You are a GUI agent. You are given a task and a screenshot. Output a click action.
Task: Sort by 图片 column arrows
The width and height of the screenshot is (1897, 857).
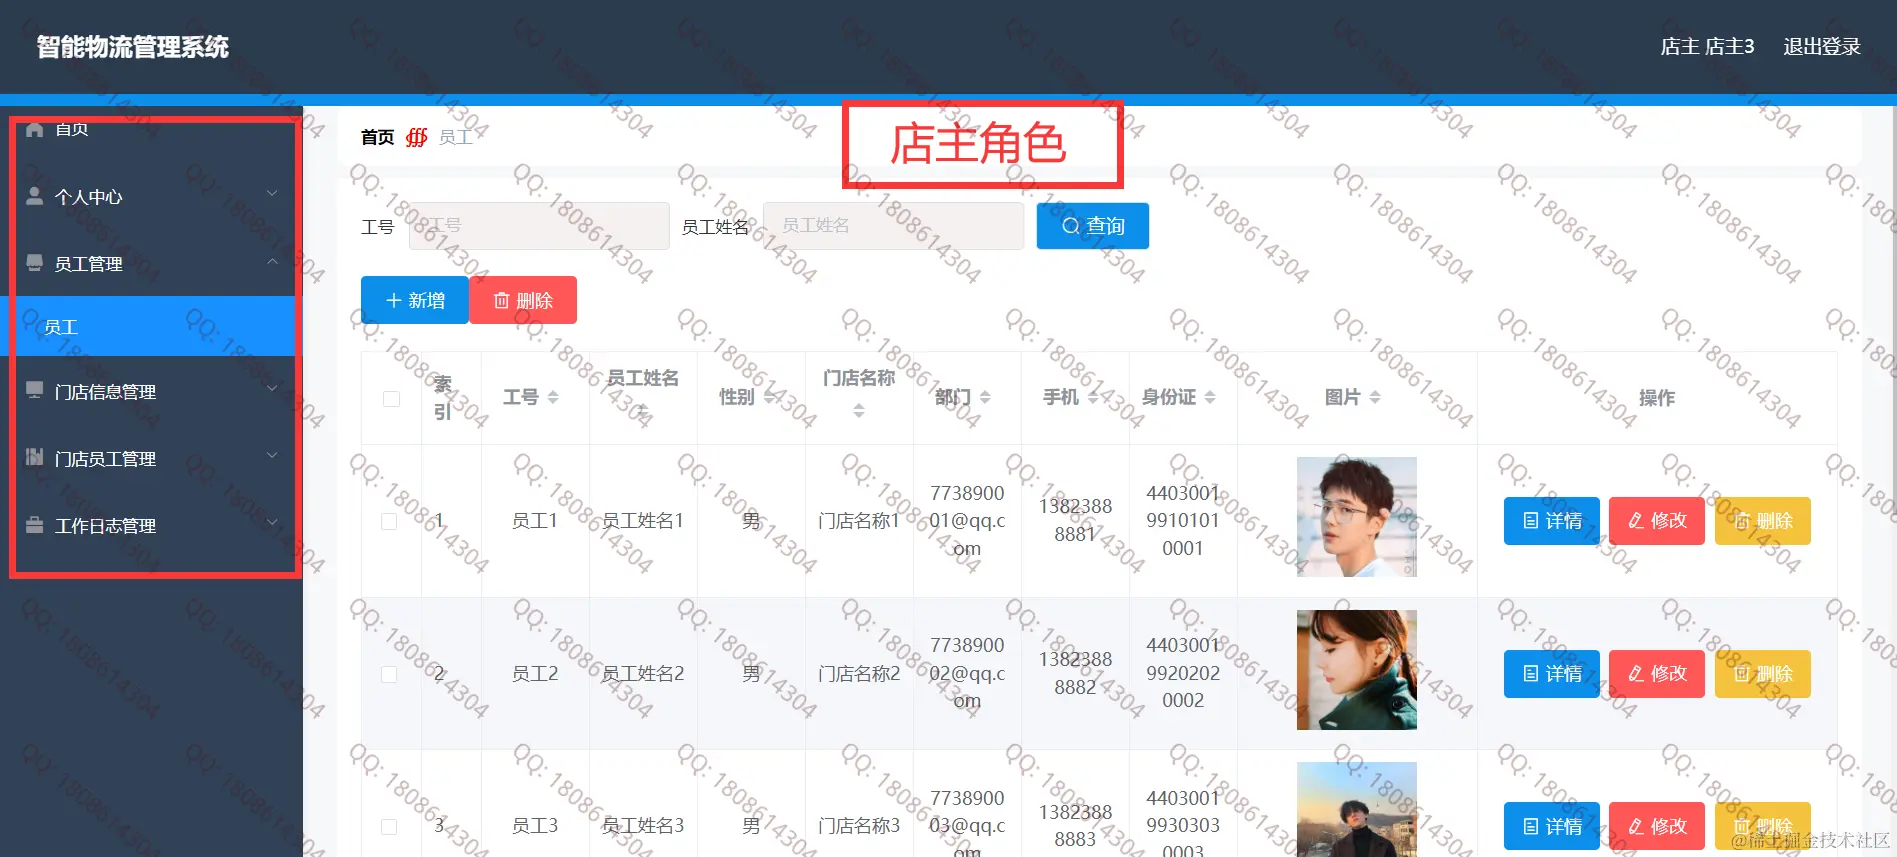coord(1375,398)
